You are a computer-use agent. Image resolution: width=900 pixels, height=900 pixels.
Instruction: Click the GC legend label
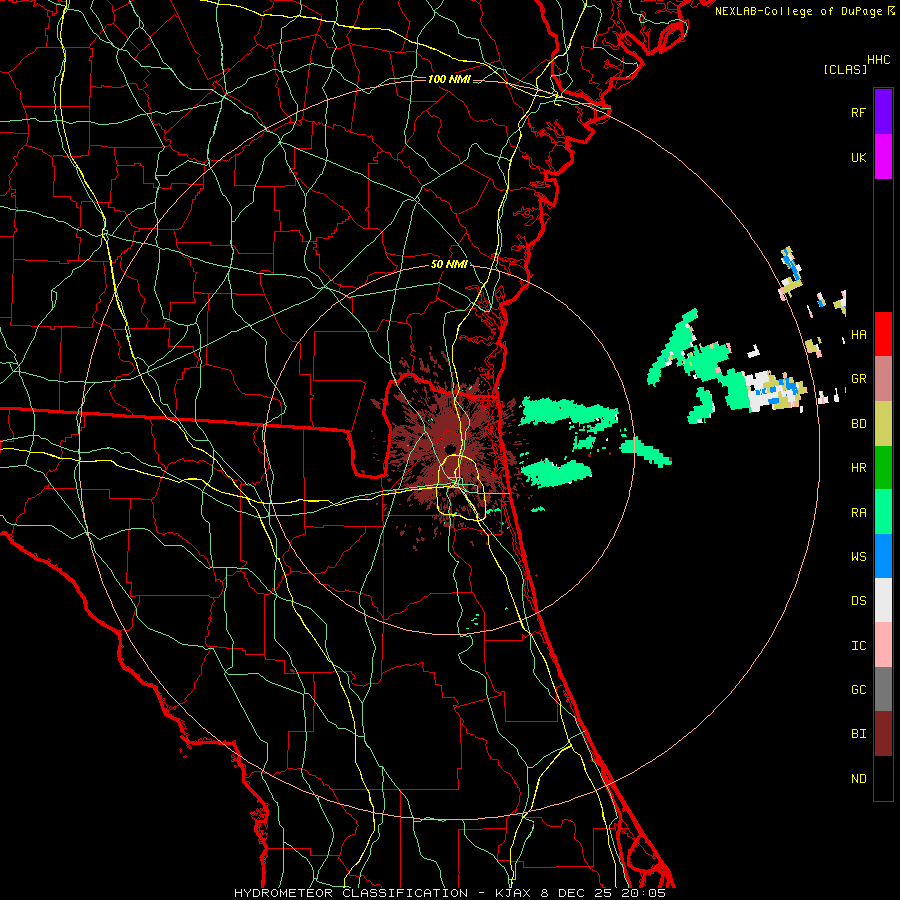tap(858, 690)
